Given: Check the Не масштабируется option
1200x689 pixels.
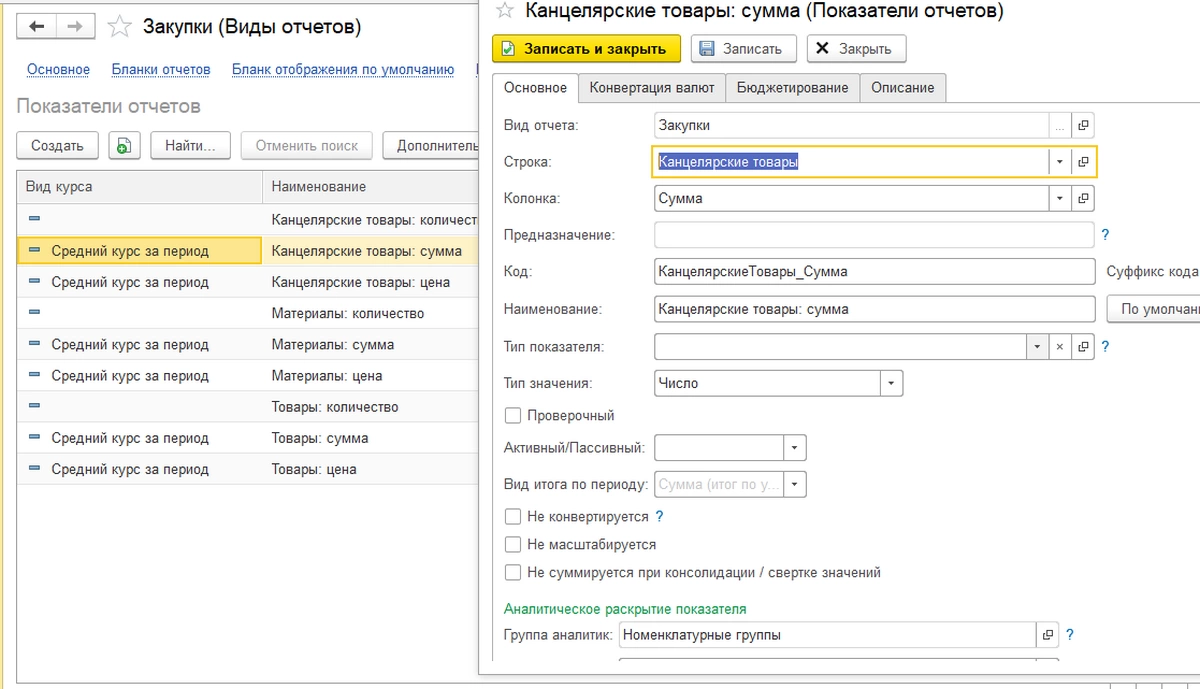Looking at the screenshot, I should (513, 545).
